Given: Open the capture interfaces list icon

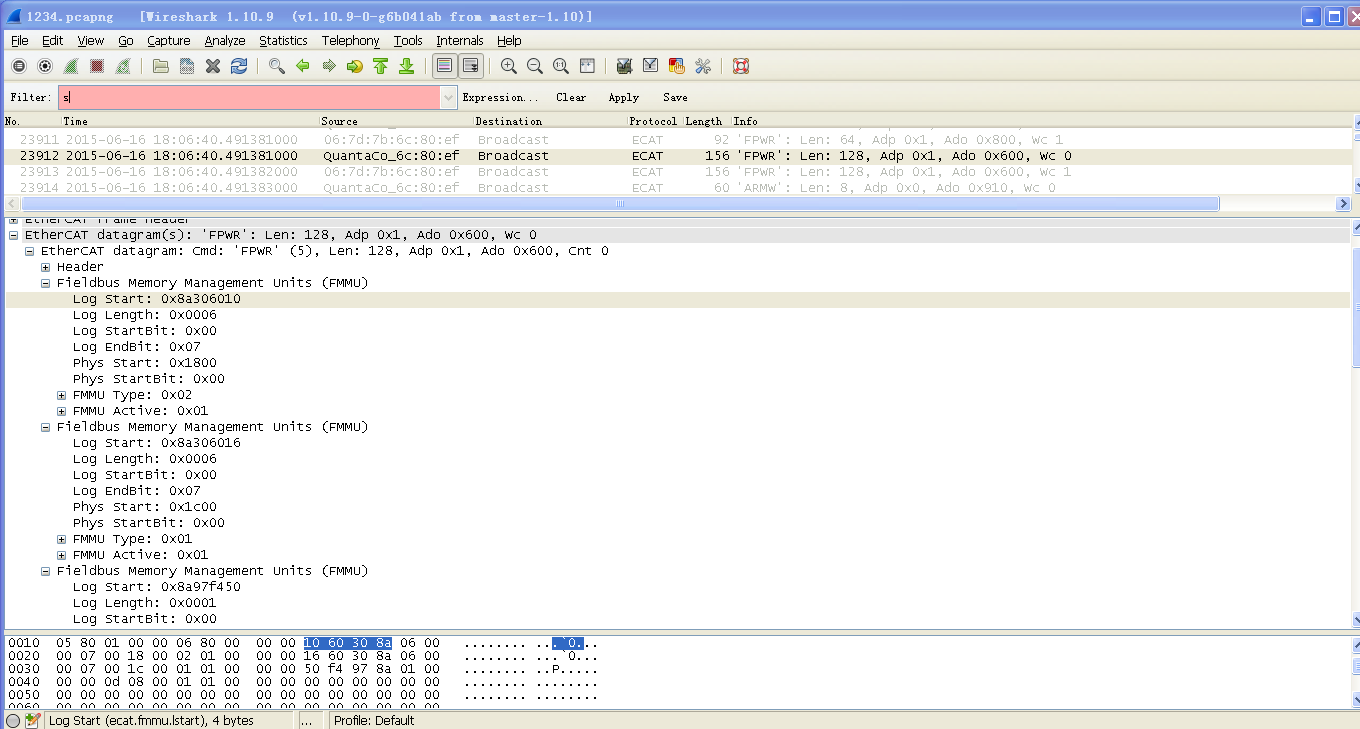Looking at the screenshot, I should tap(19, 66).
